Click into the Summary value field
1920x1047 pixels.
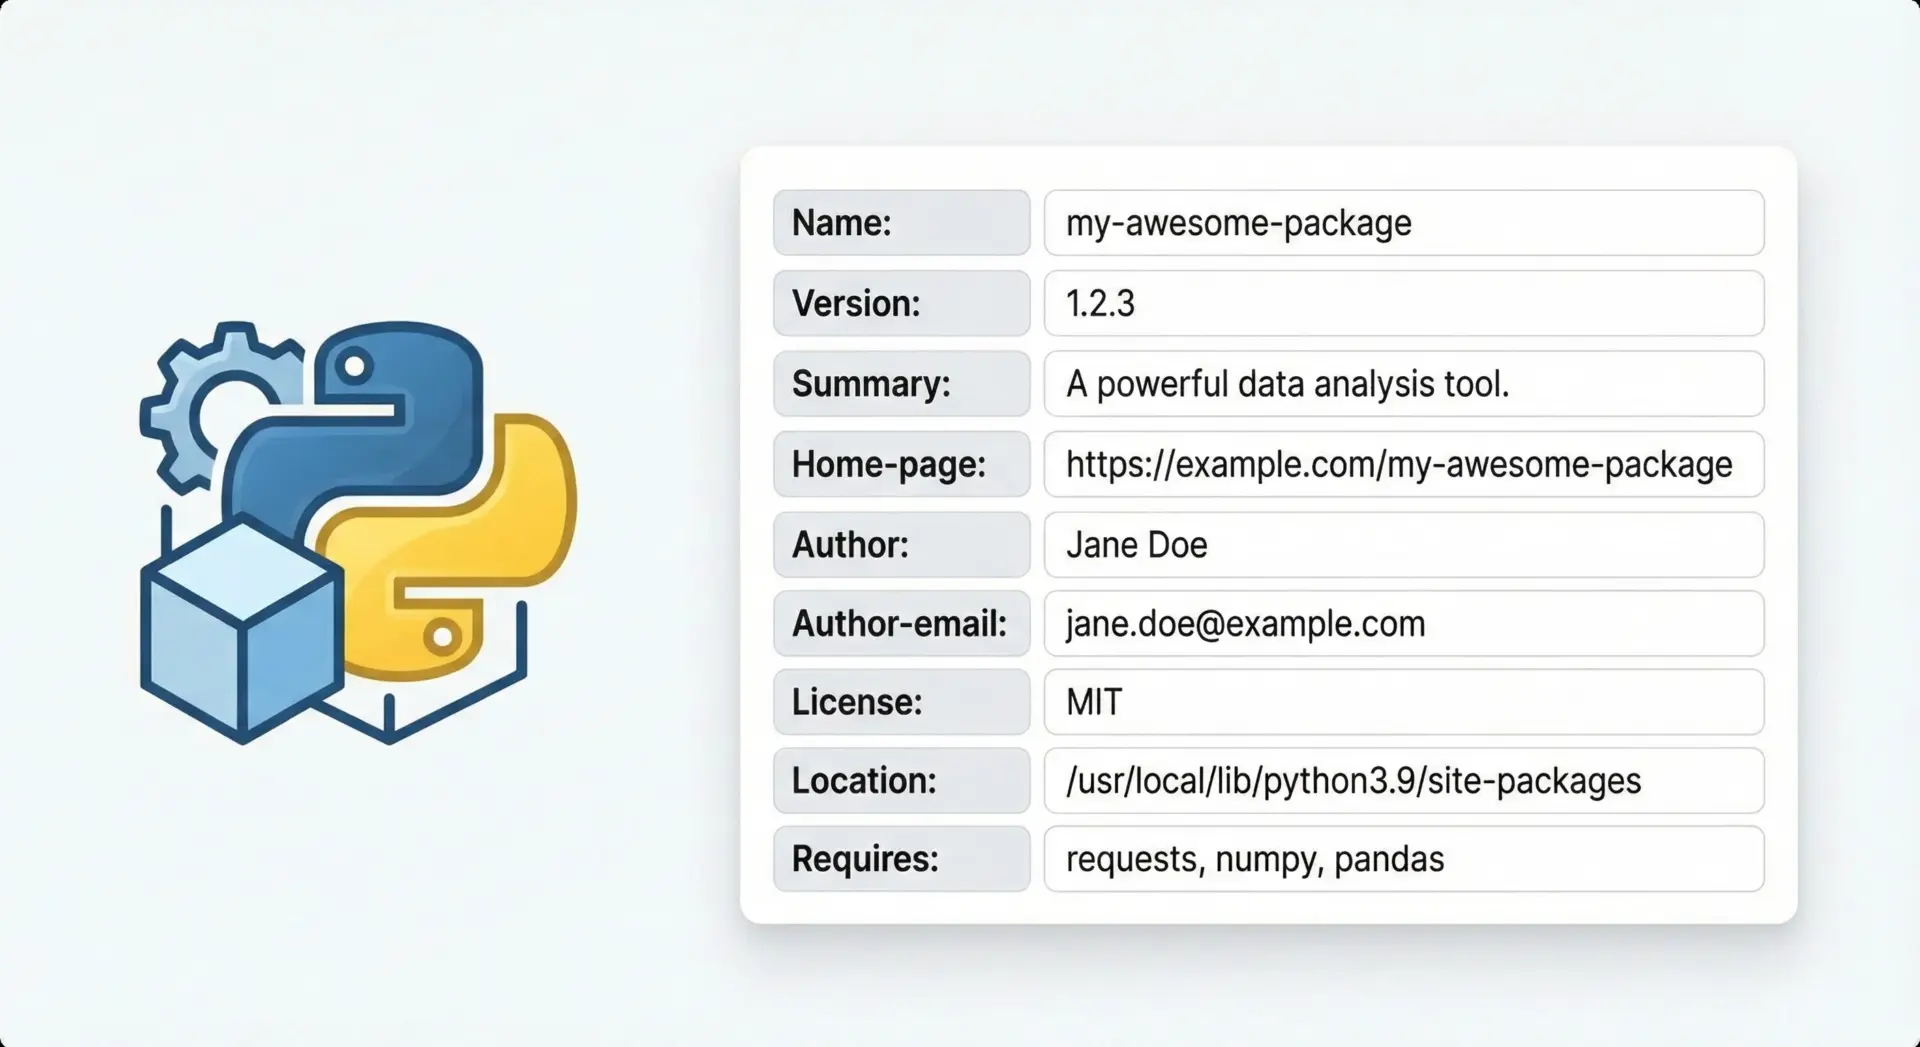click(1403, 384)
